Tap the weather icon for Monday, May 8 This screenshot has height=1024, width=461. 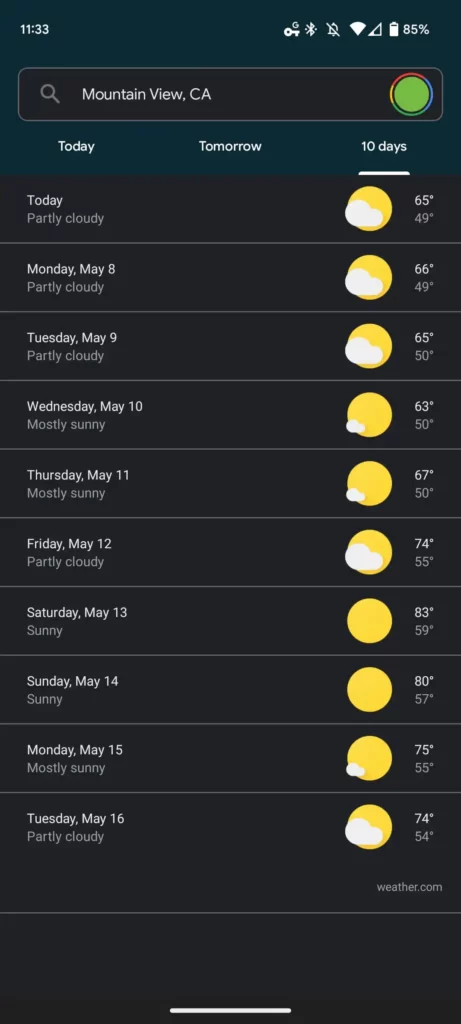coord(369,278)
